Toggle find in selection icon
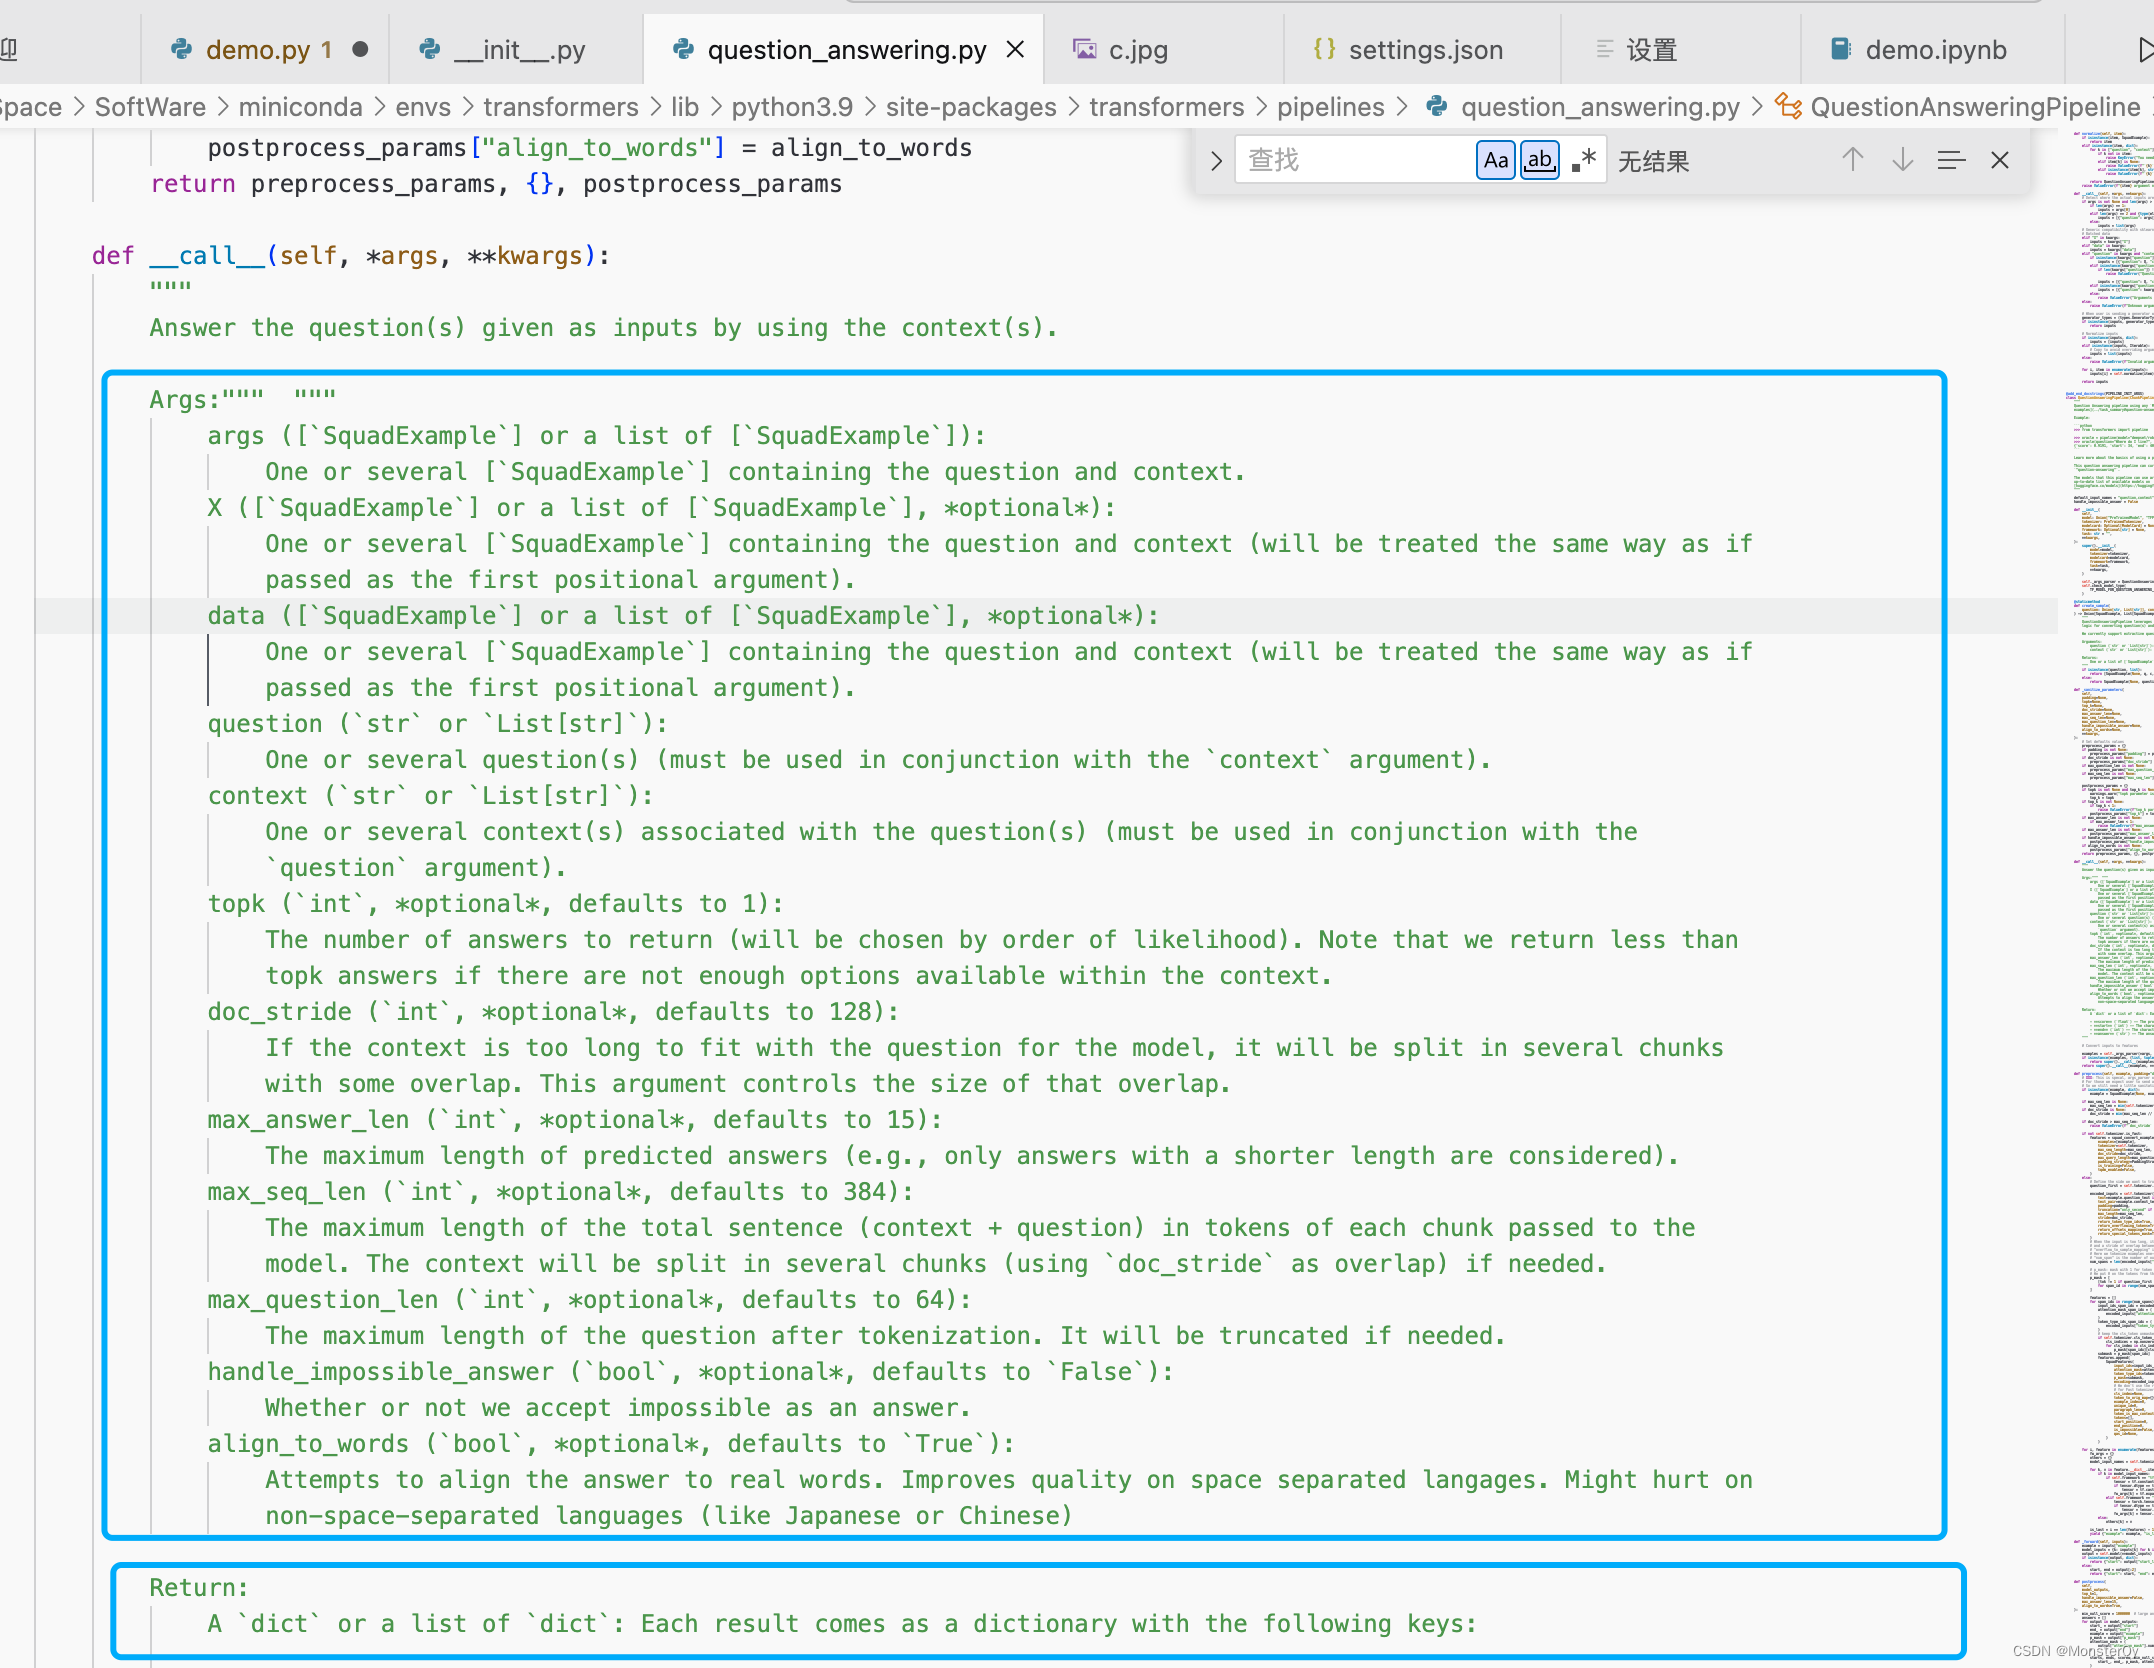2154x1668 pixels. 1951,160
